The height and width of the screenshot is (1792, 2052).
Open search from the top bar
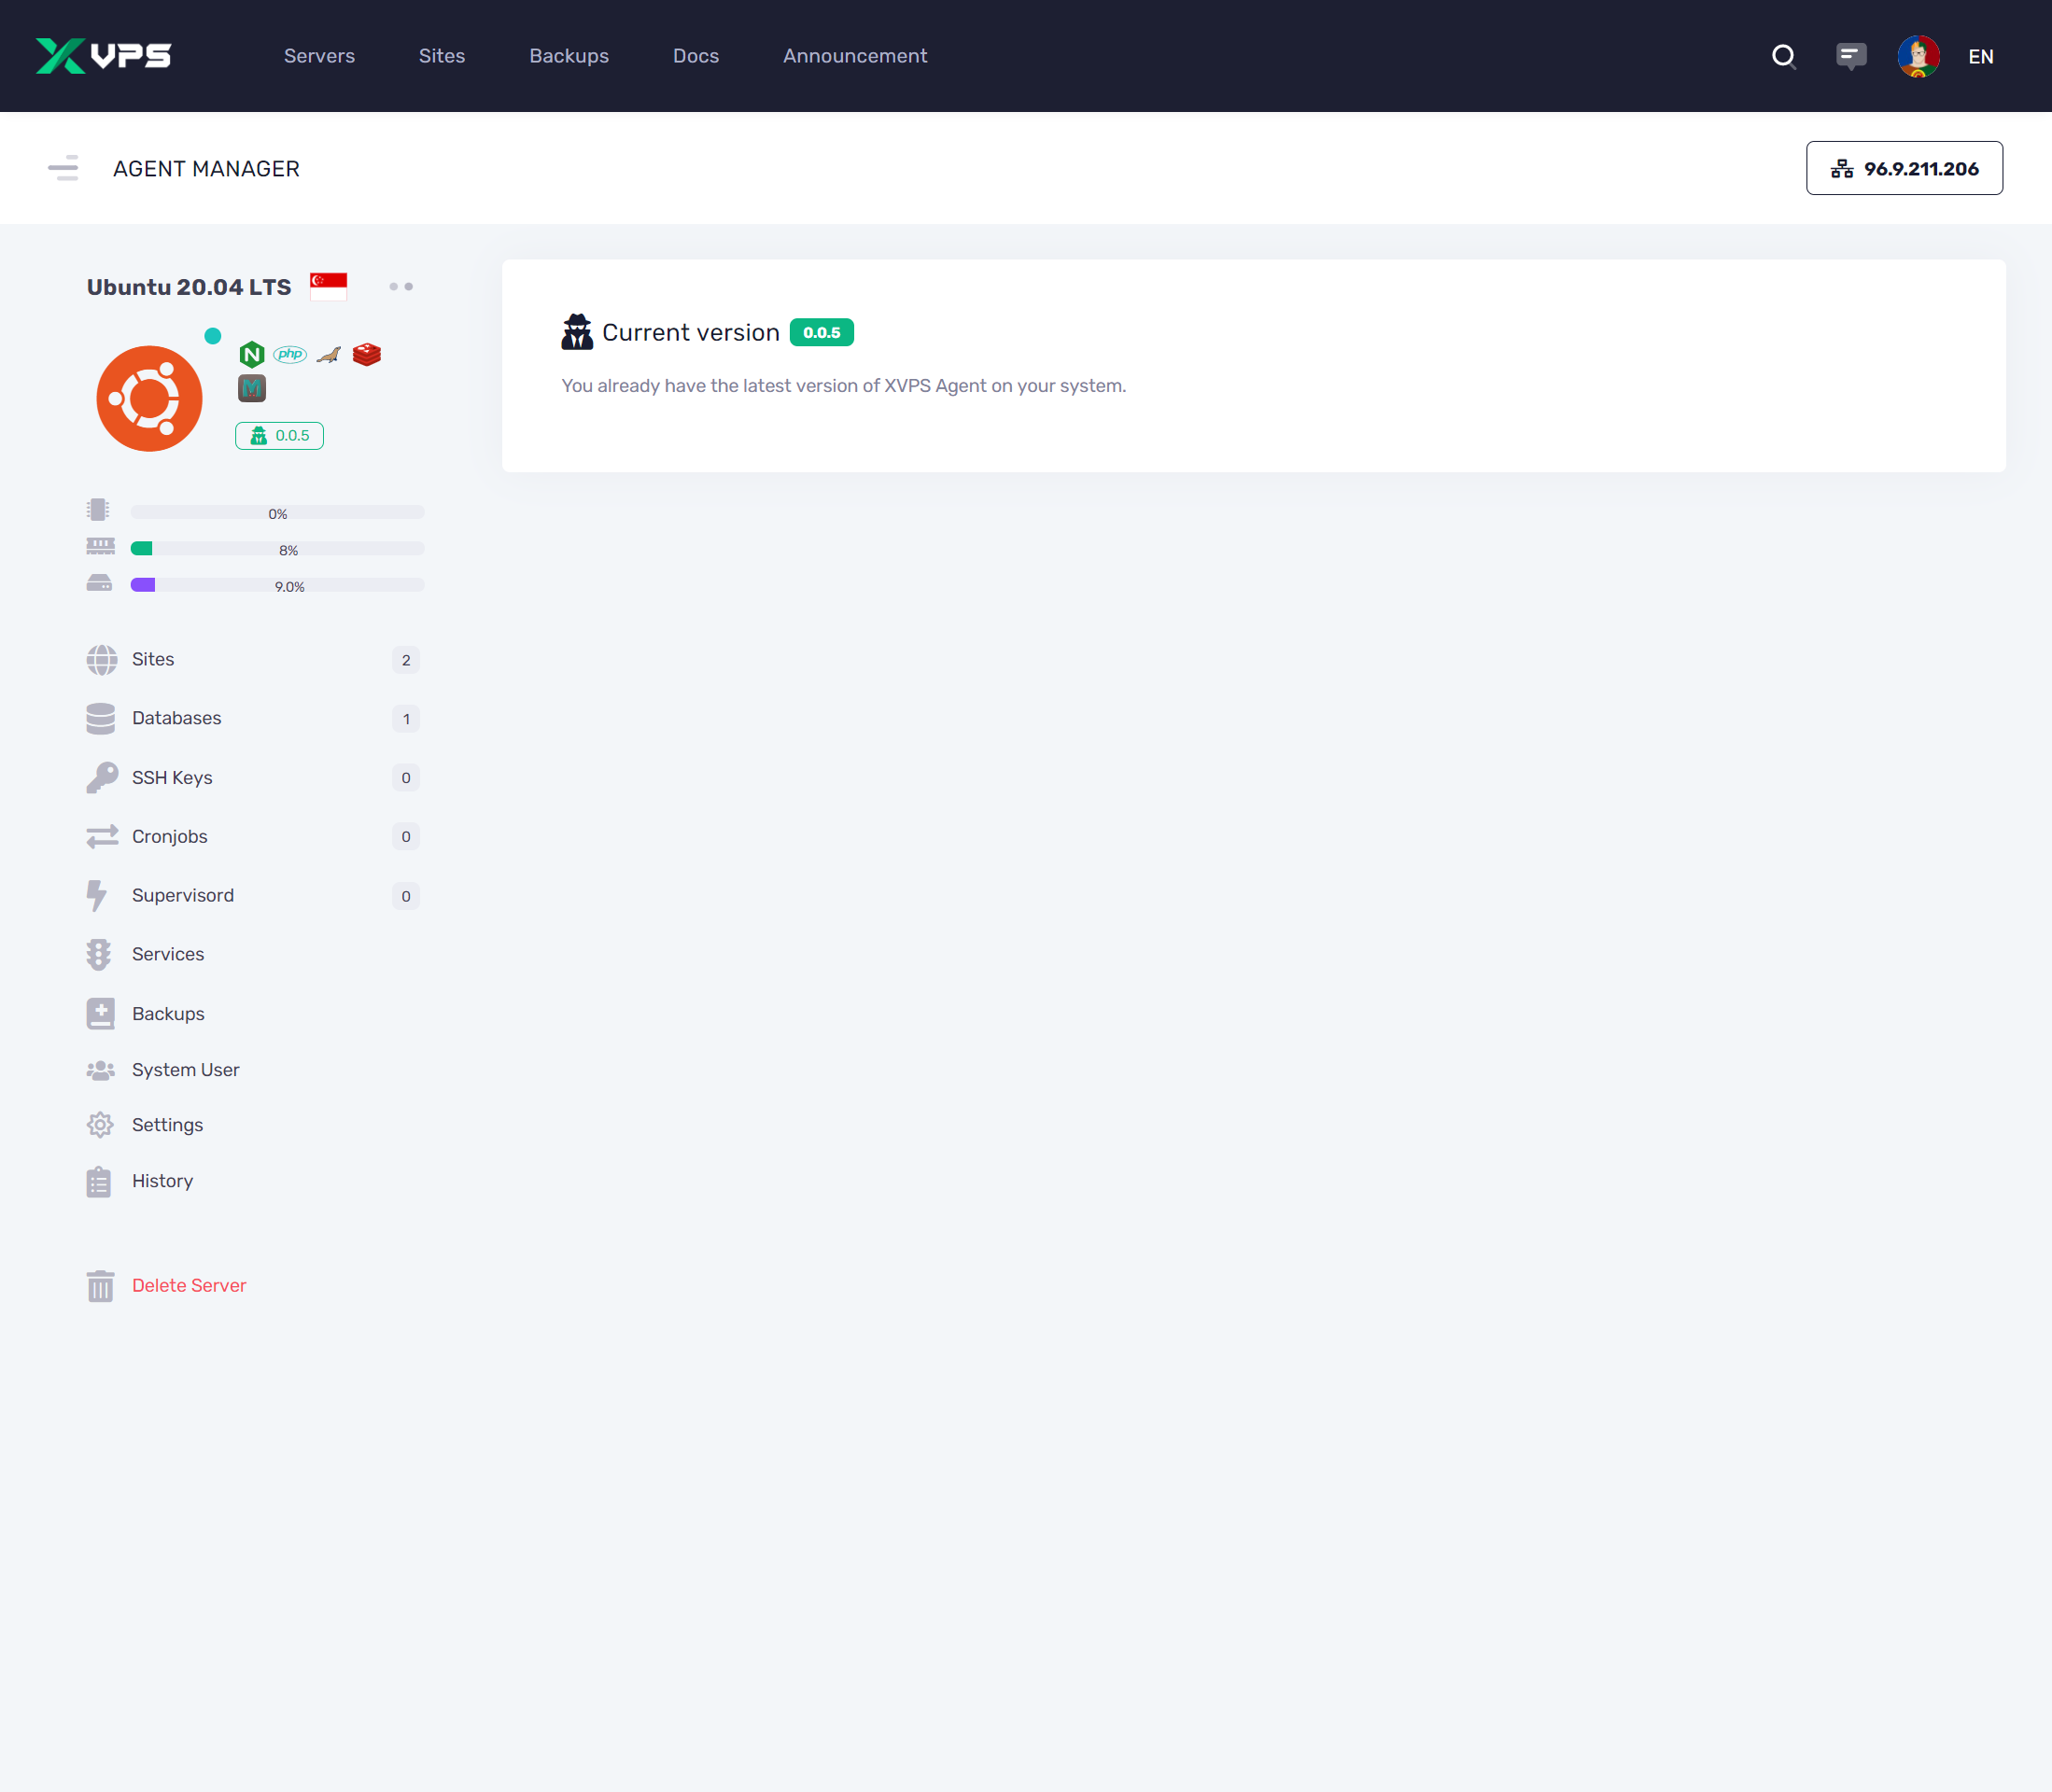[1784, 56]
